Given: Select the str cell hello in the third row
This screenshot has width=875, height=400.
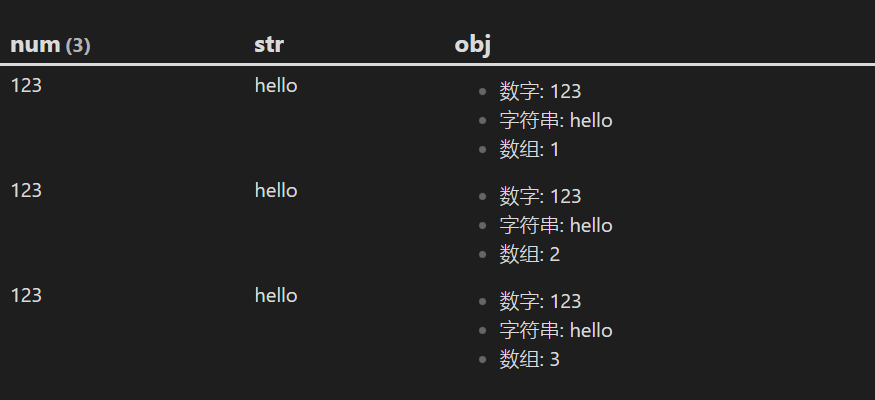Looking at the screenshot, I should [x=276, y=295].
